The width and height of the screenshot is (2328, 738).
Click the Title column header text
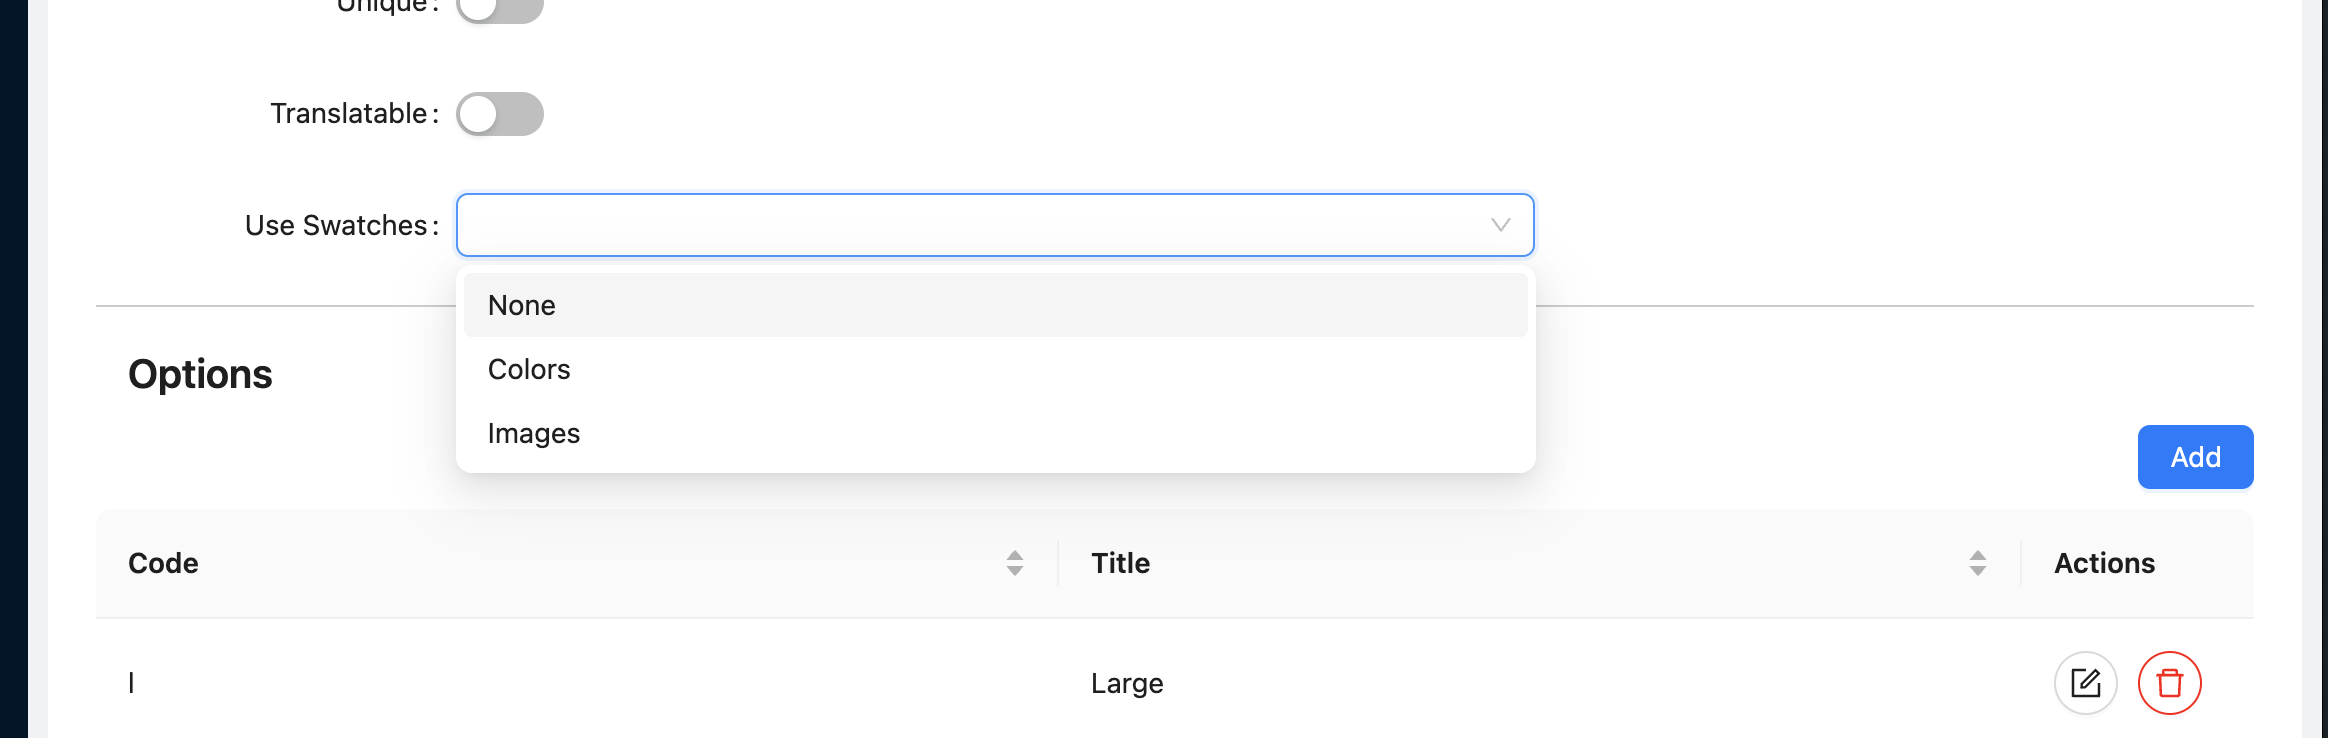point(1120,563)
